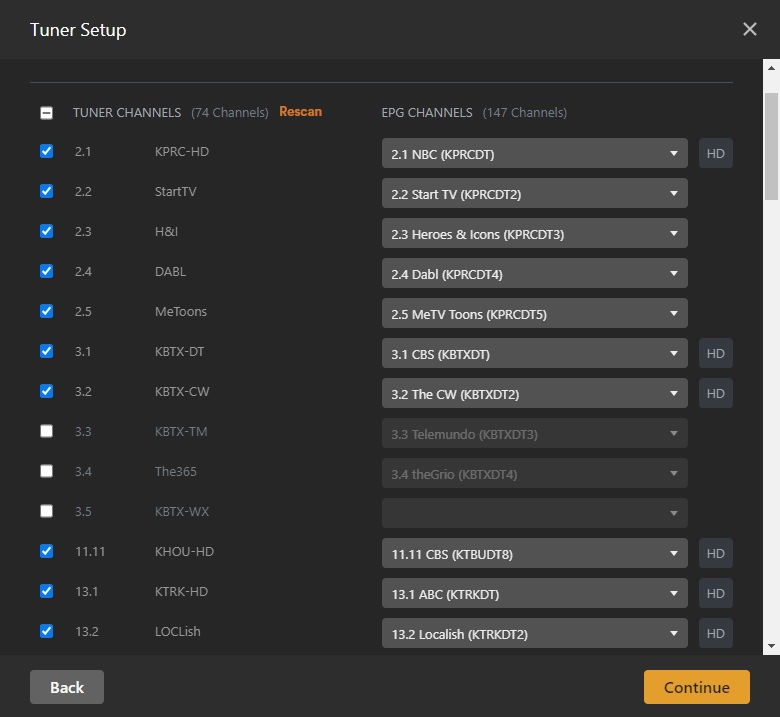The height and width of the screenshot is (717, 780).
Task: Open the 3.2 The CW (KBTXDT2) dropdown
Action: (x=534, y=393)
